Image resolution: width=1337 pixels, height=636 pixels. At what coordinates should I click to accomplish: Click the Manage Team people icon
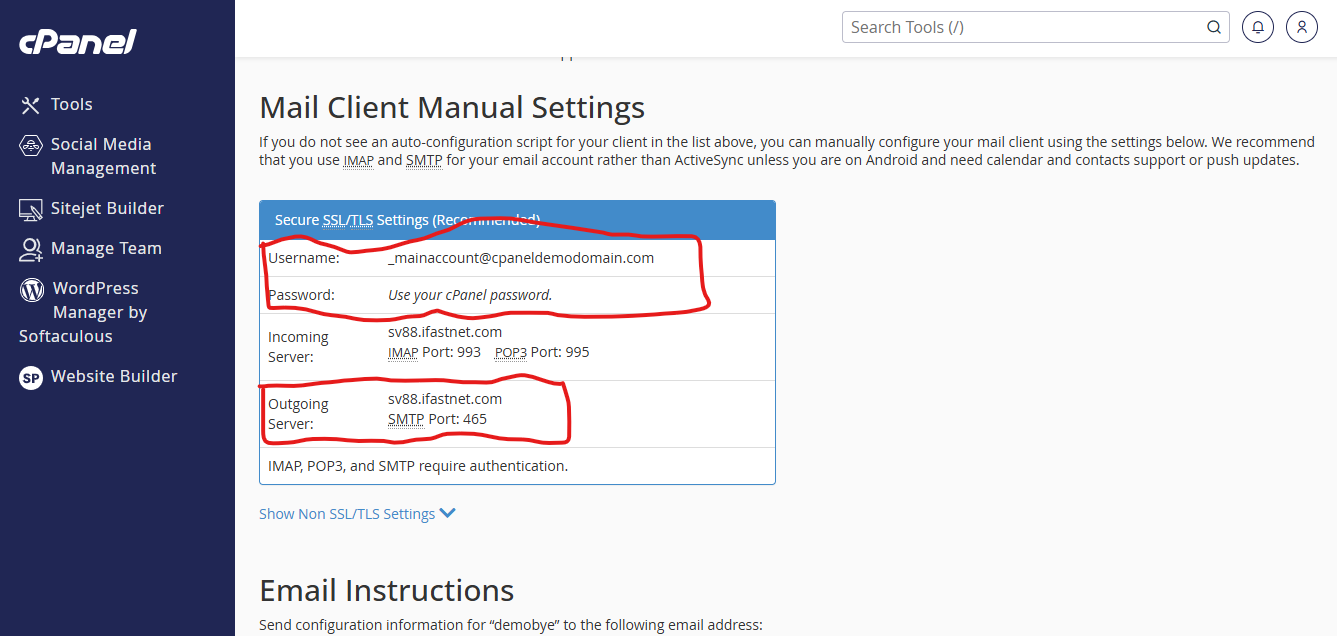(31, 249)
